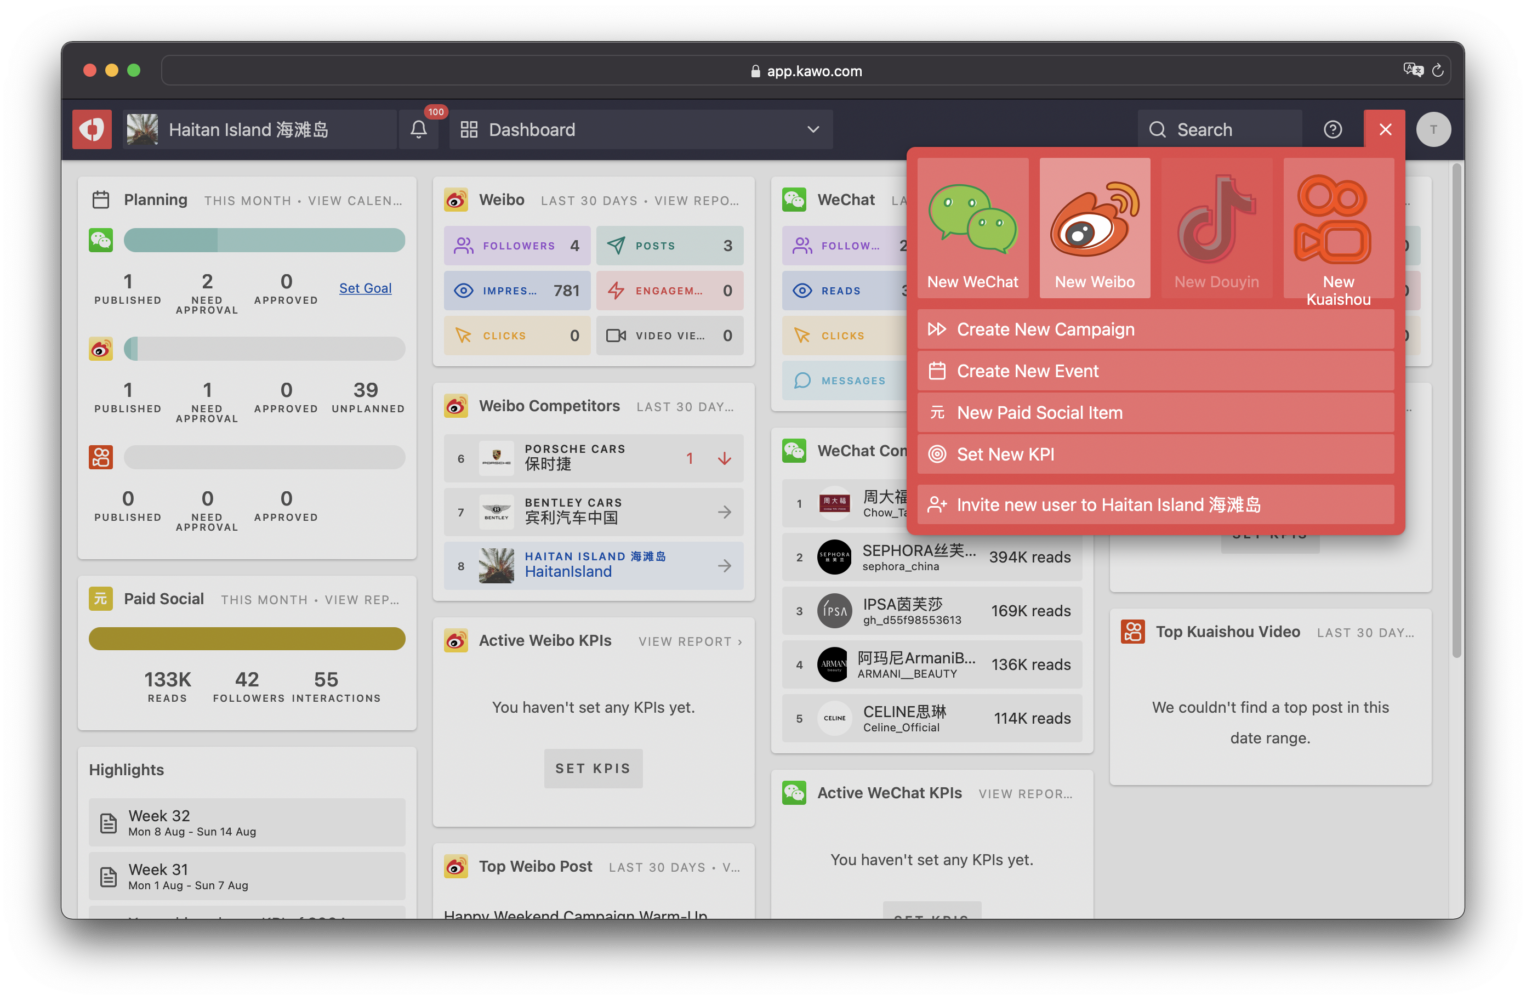
Task: Click the Set Goal link
Action: 365,288
